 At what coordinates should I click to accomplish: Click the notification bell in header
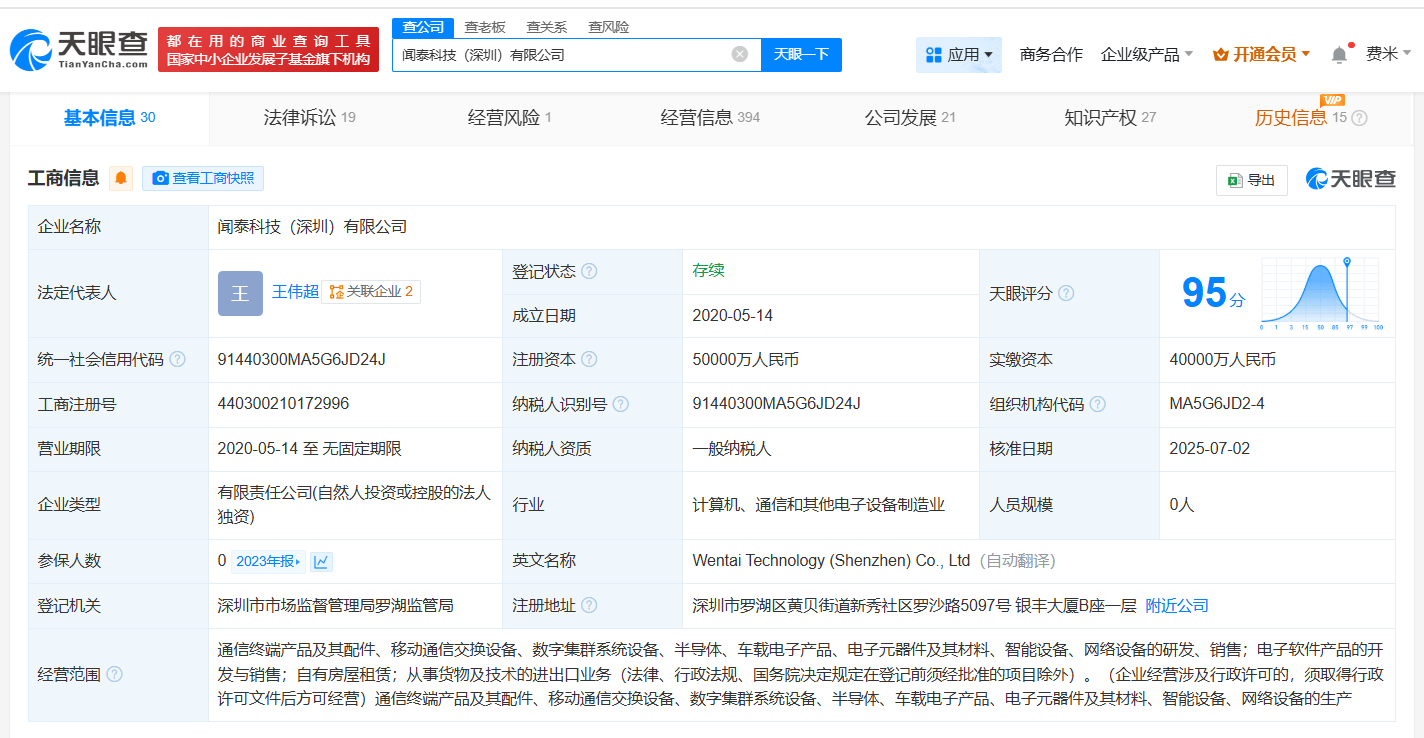click(1339, 54)
